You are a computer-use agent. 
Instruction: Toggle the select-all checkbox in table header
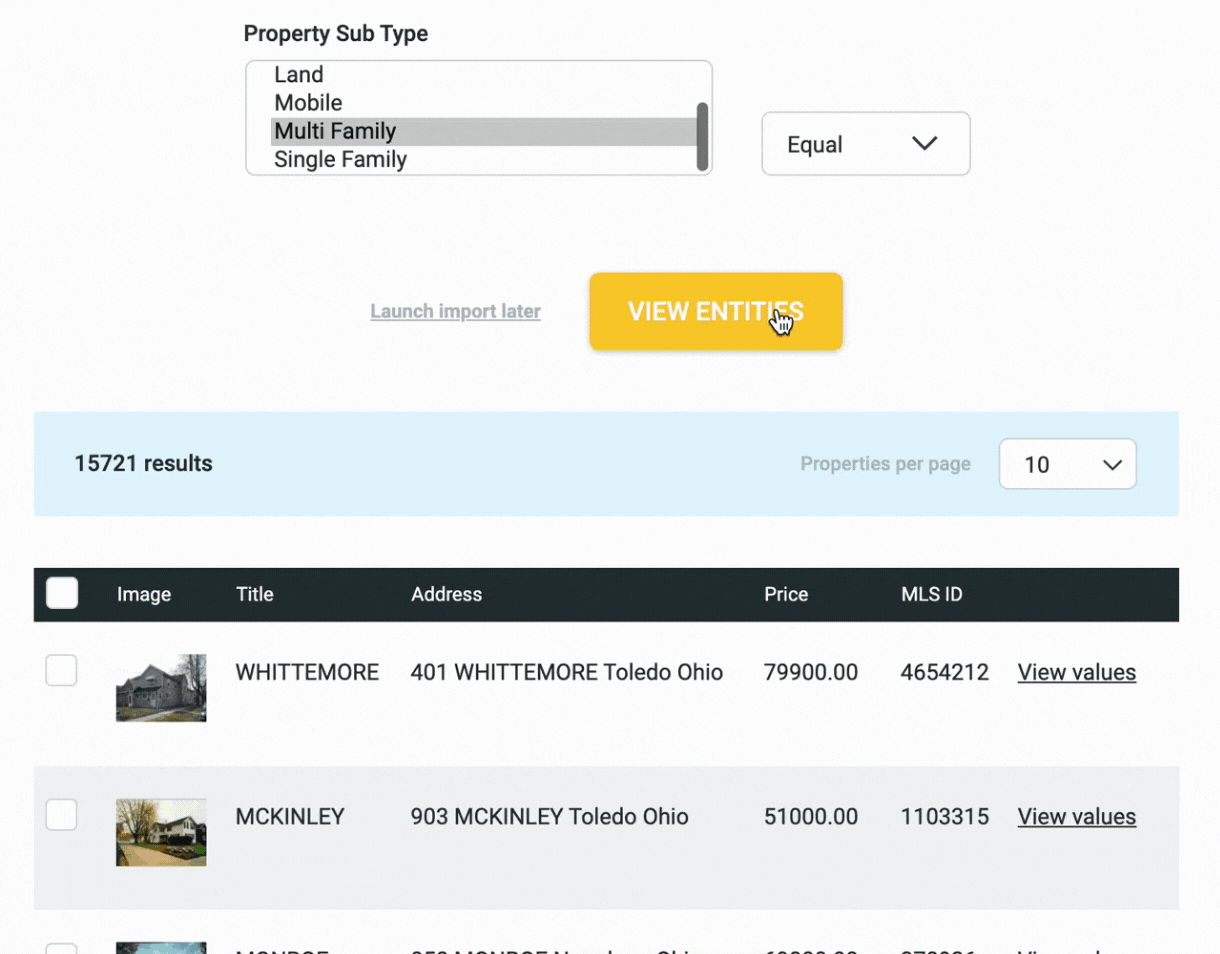[x=62, y=593]
